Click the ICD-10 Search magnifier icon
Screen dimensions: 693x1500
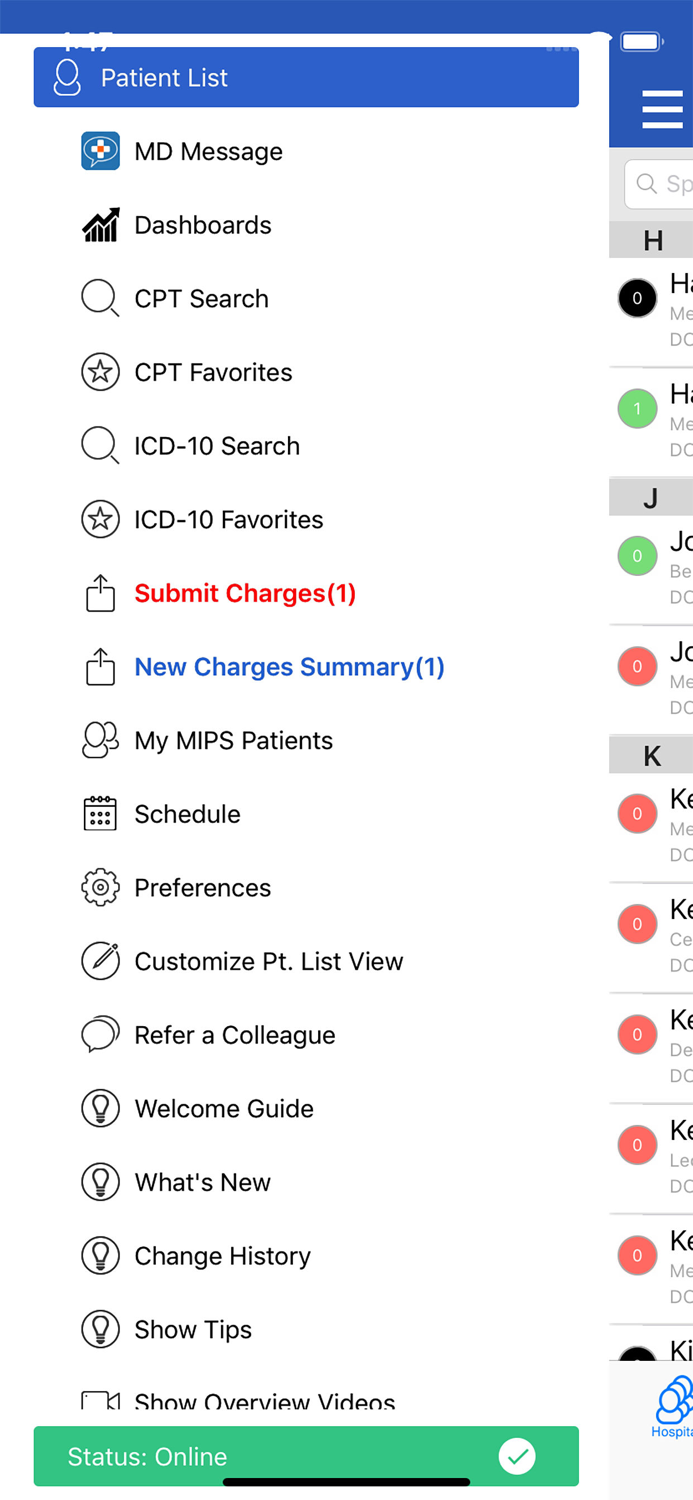pyautogui.click(x=100, y=446)
